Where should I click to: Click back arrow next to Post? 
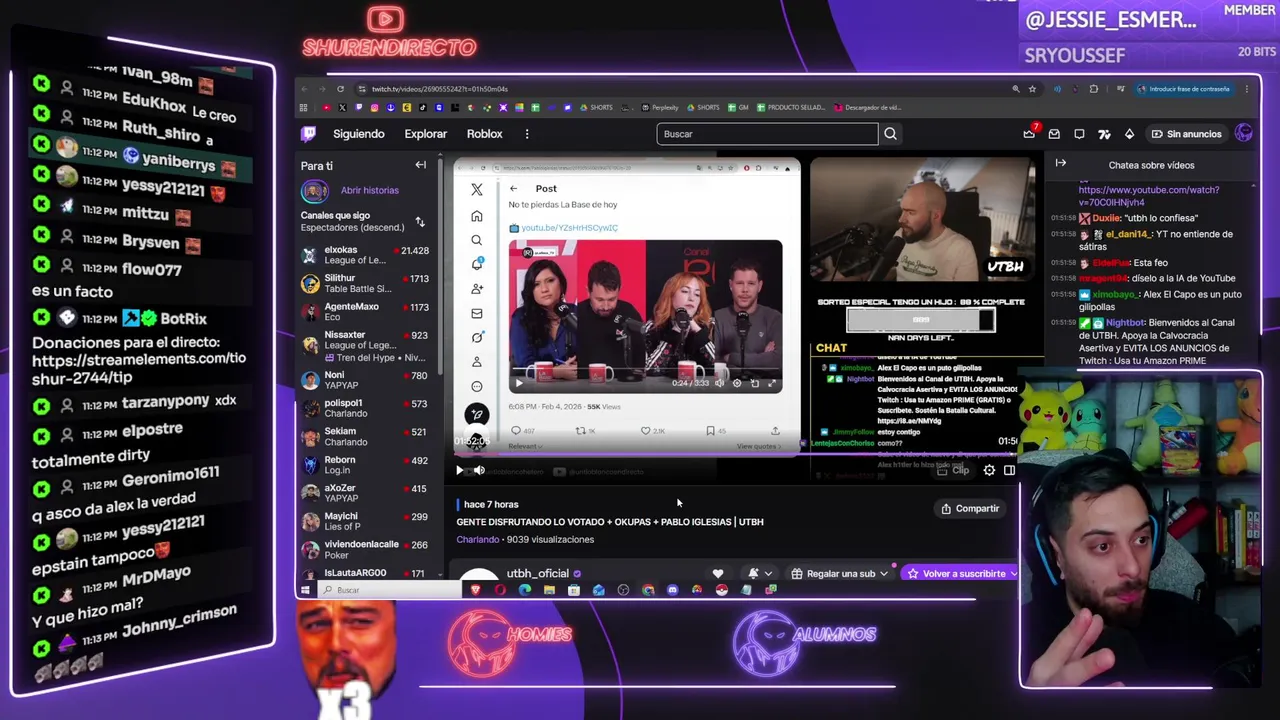click(x=513, y=189)
